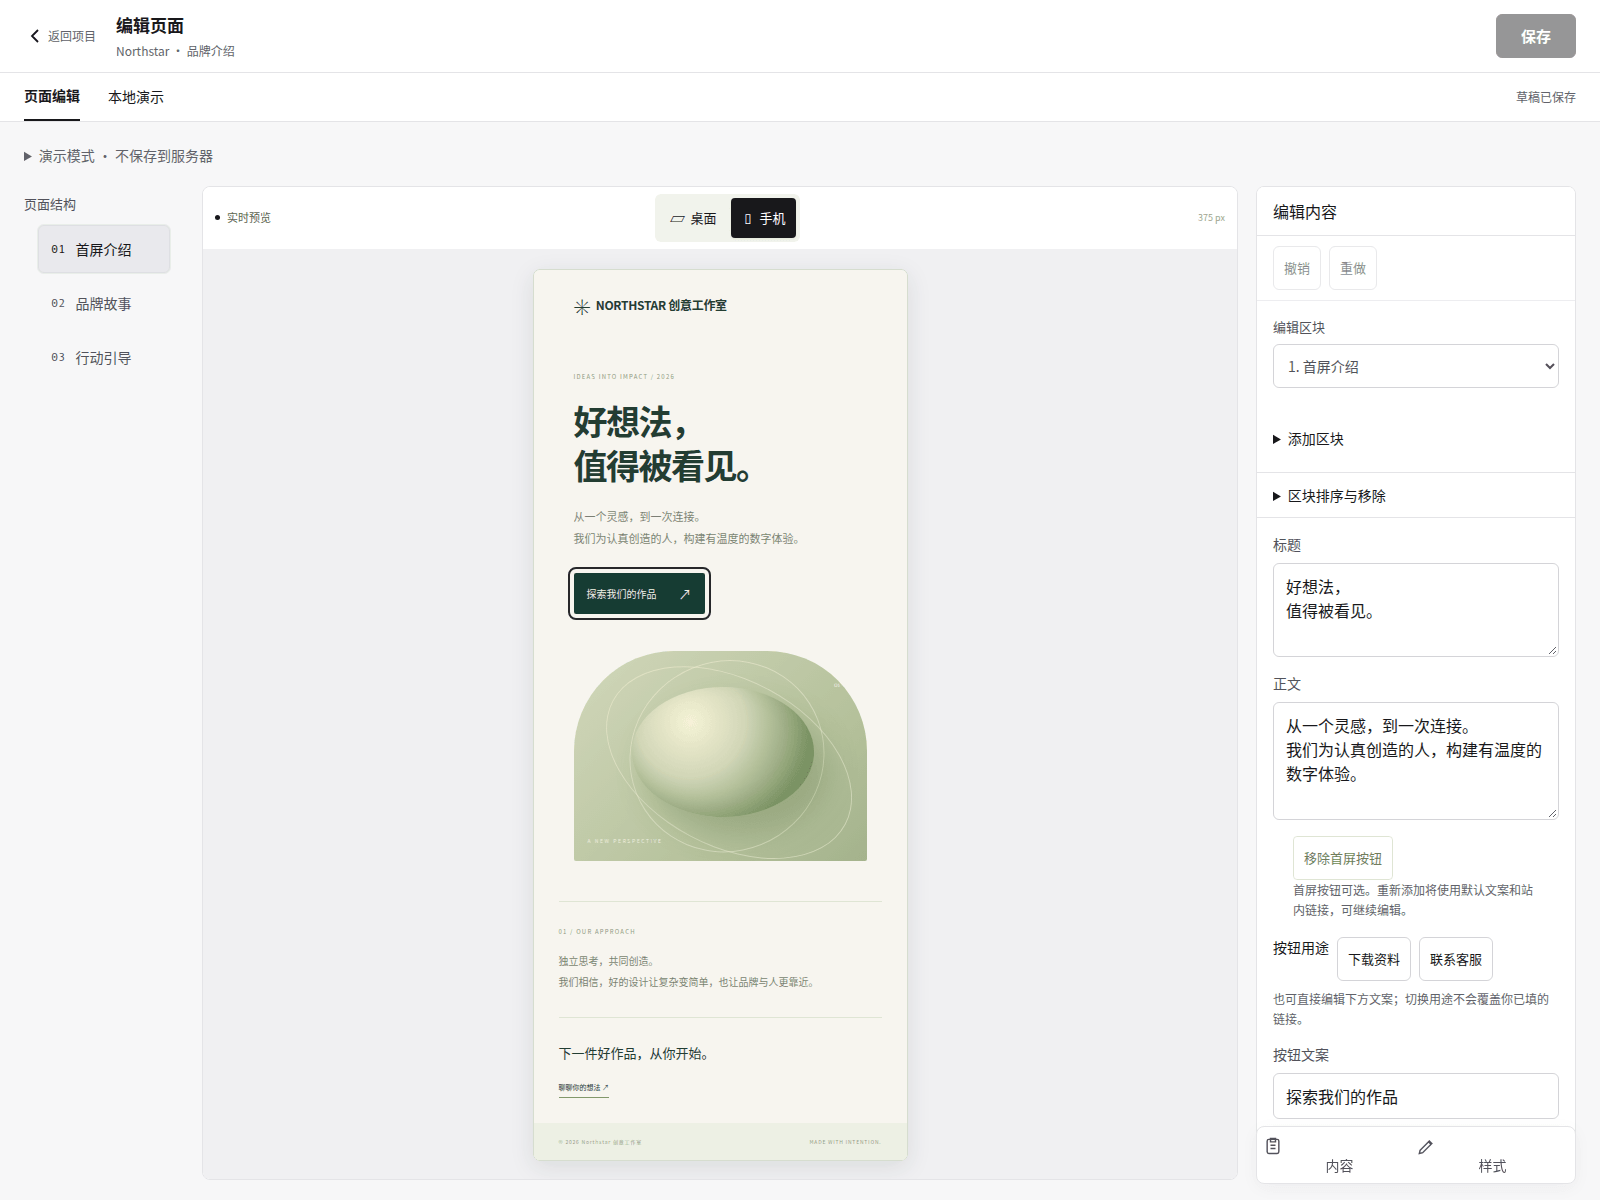The width and height of the screenshot is (1600, 1200).
Task: Switch preview to 桌面 desktop mode
Action: tap(693, 218)
